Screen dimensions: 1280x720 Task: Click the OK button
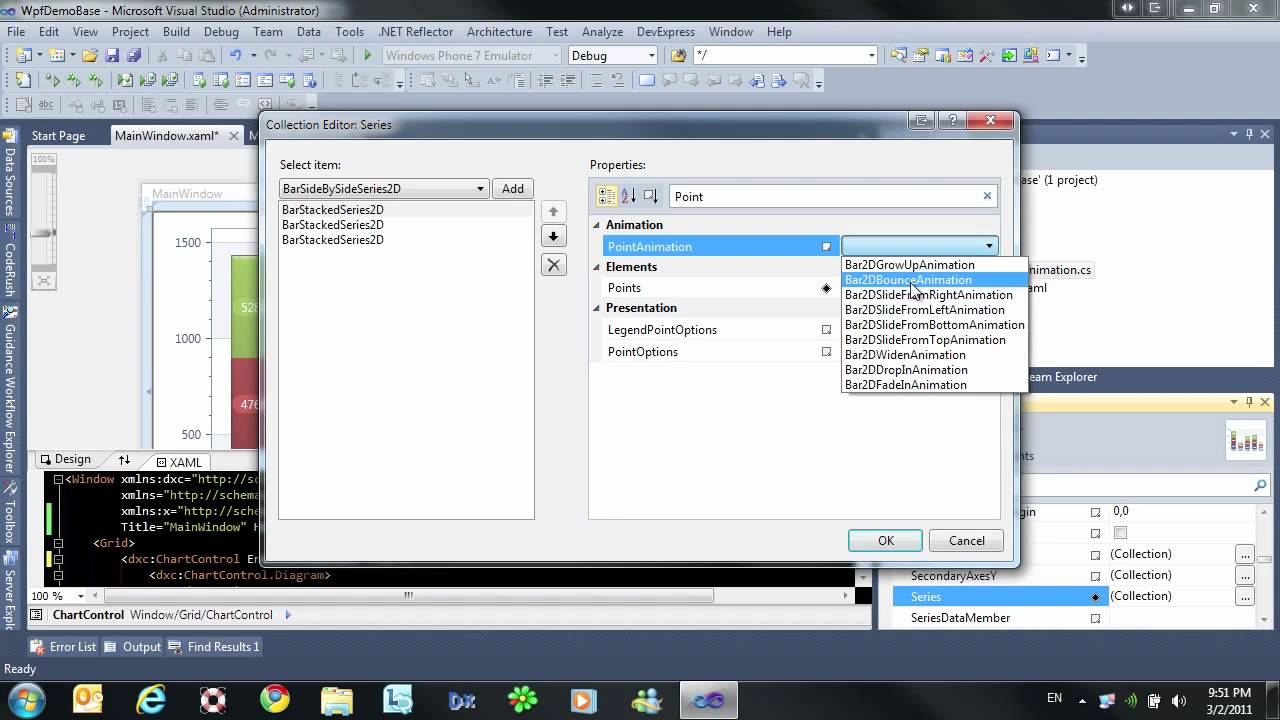point(885,541)
